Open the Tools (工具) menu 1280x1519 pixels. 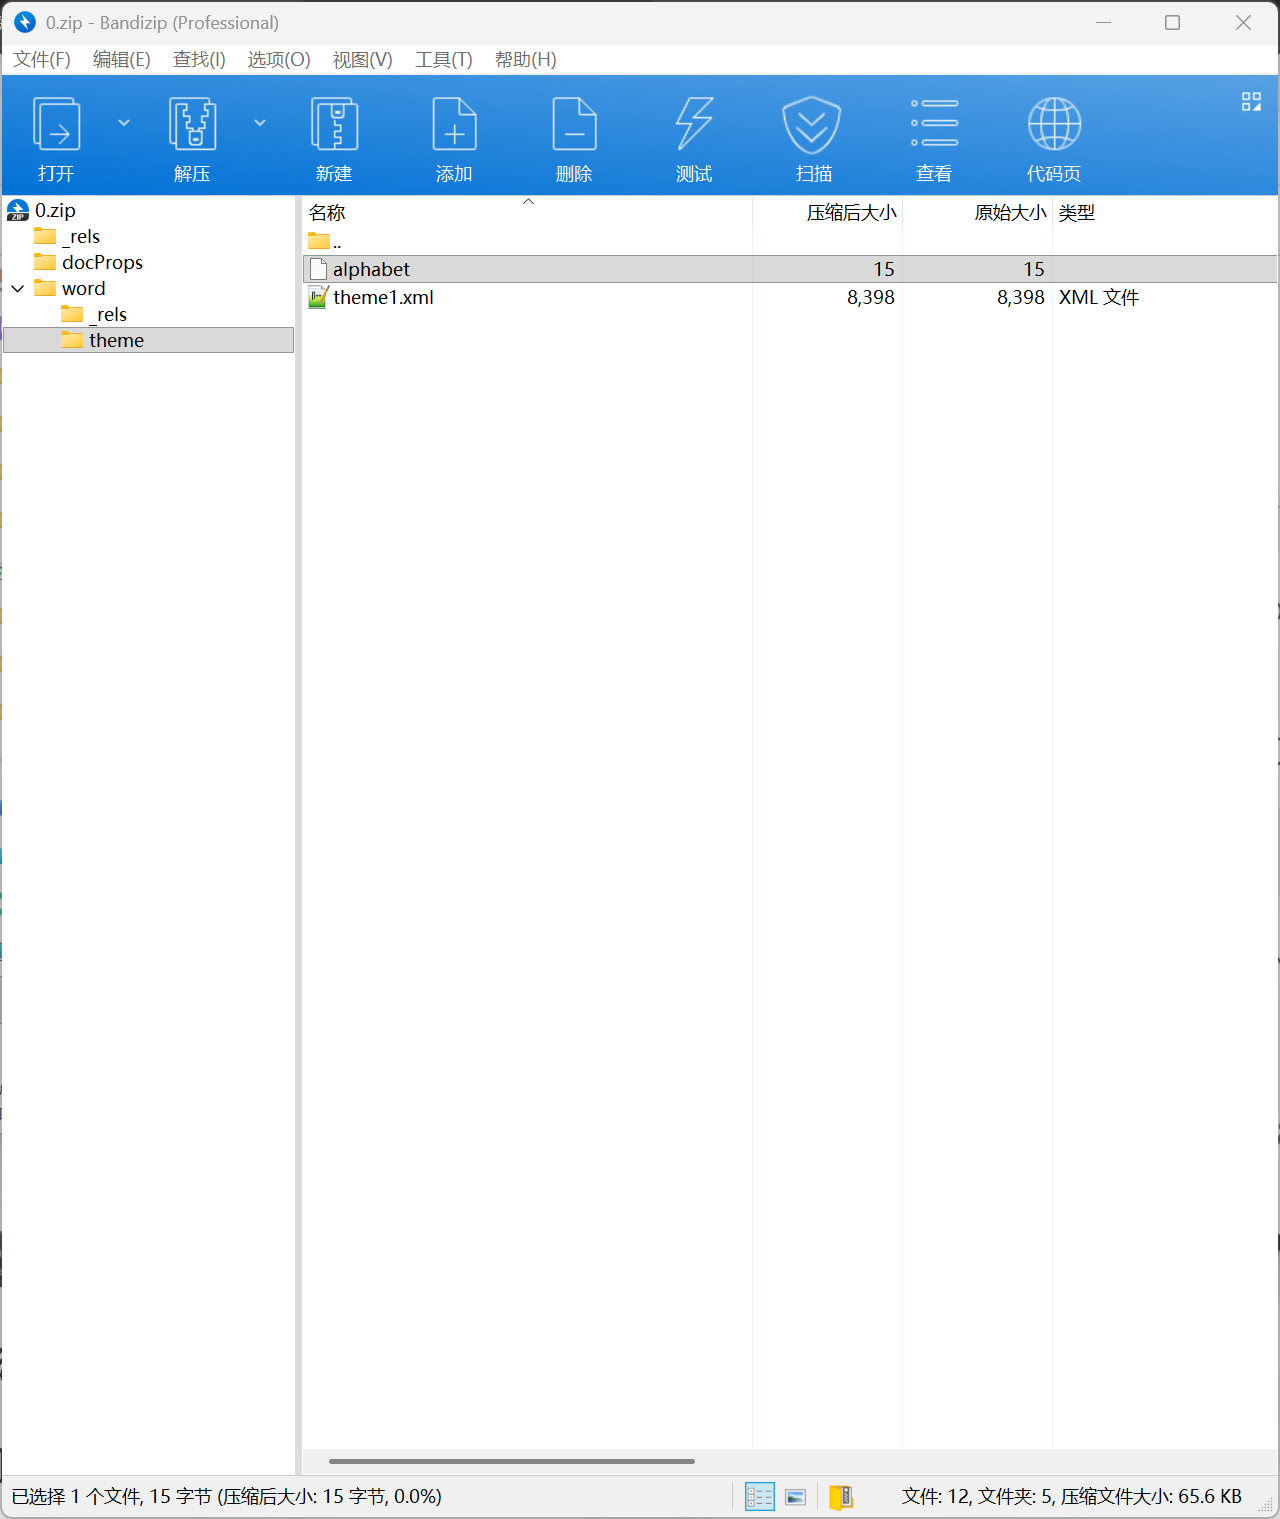click(443, 60)
